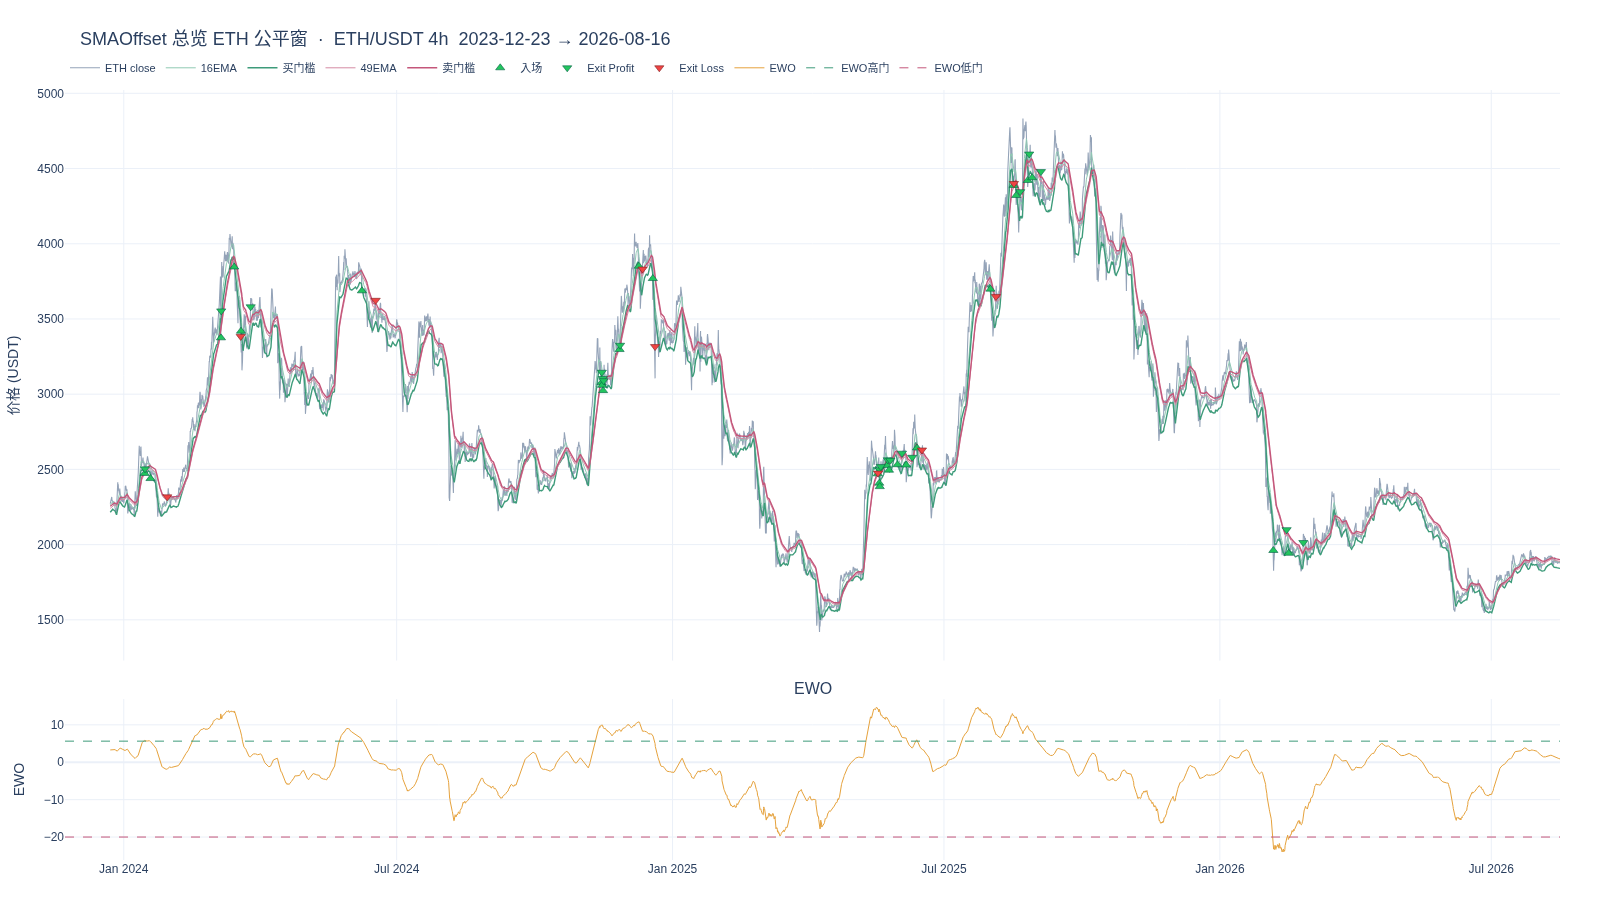
Task: Hide the 16EMA legend series
Action: pos(201,68)
